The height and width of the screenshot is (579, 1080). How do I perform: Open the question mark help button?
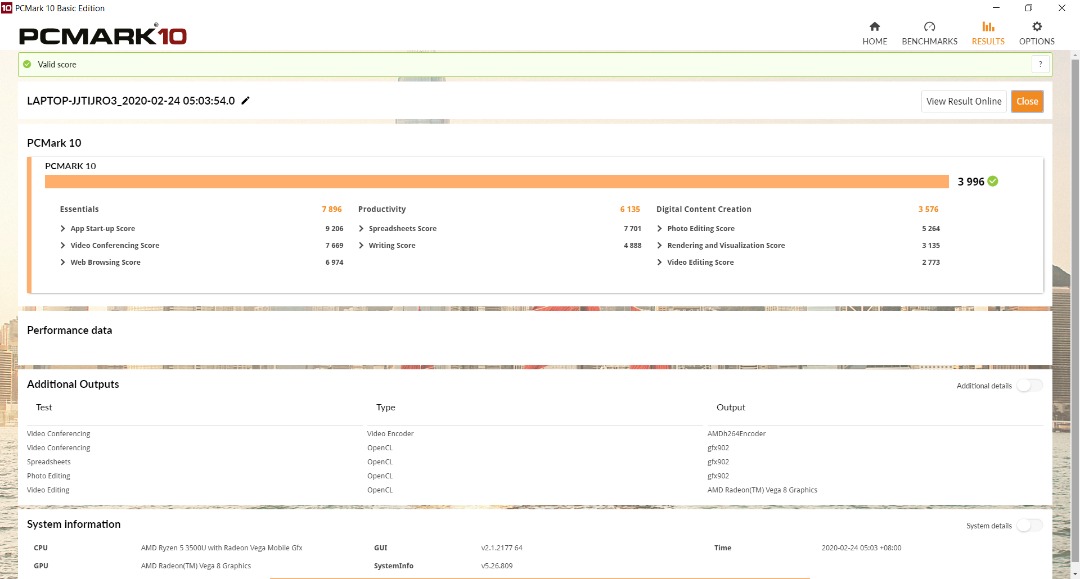point(1040,64)
